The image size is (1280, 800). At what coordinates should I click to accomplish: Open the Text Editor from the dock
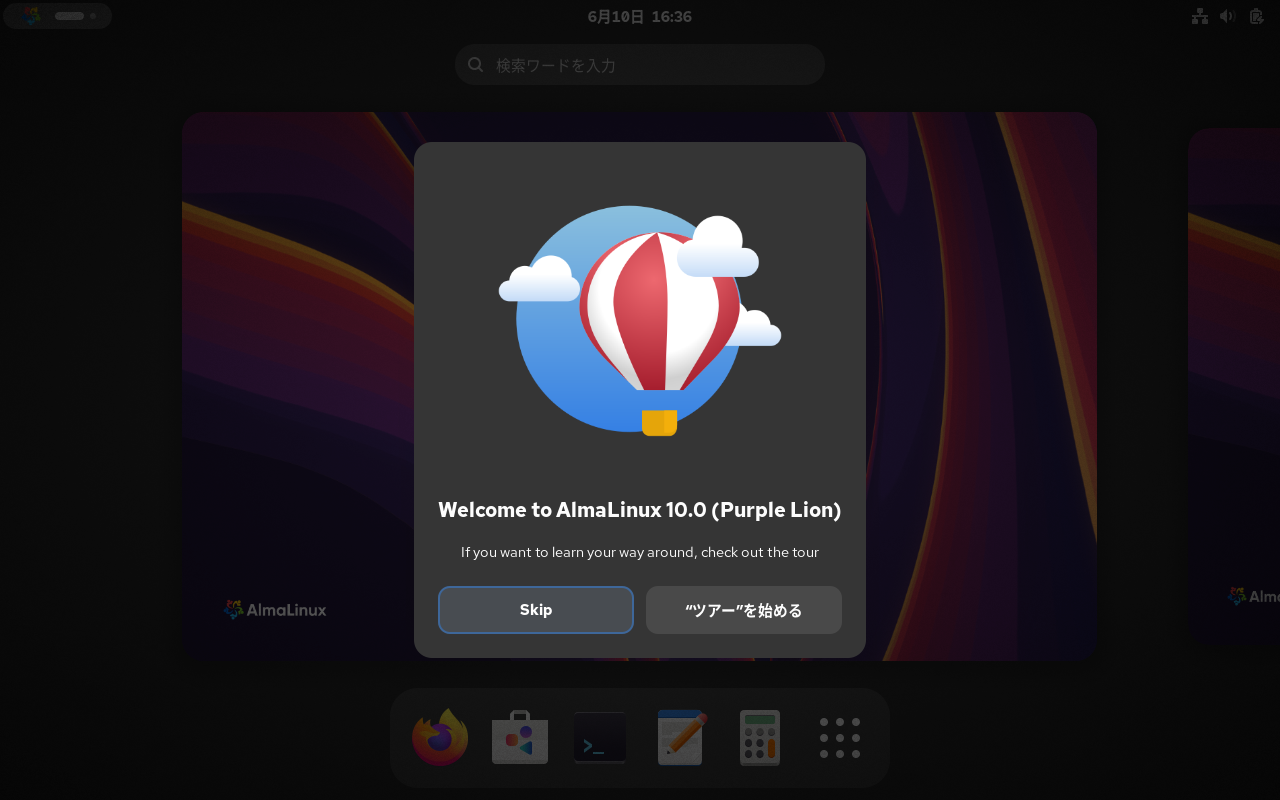point(680,737)
